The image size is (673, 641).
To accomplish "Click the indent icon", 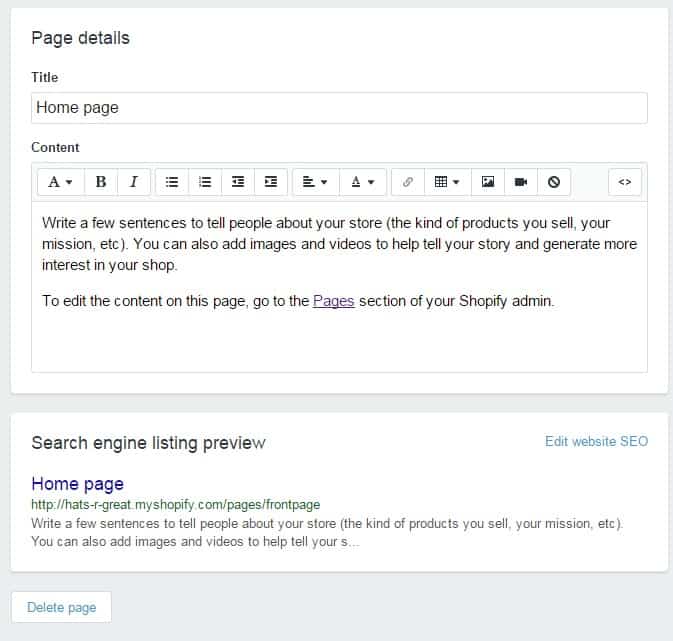I will coord(270,182).
